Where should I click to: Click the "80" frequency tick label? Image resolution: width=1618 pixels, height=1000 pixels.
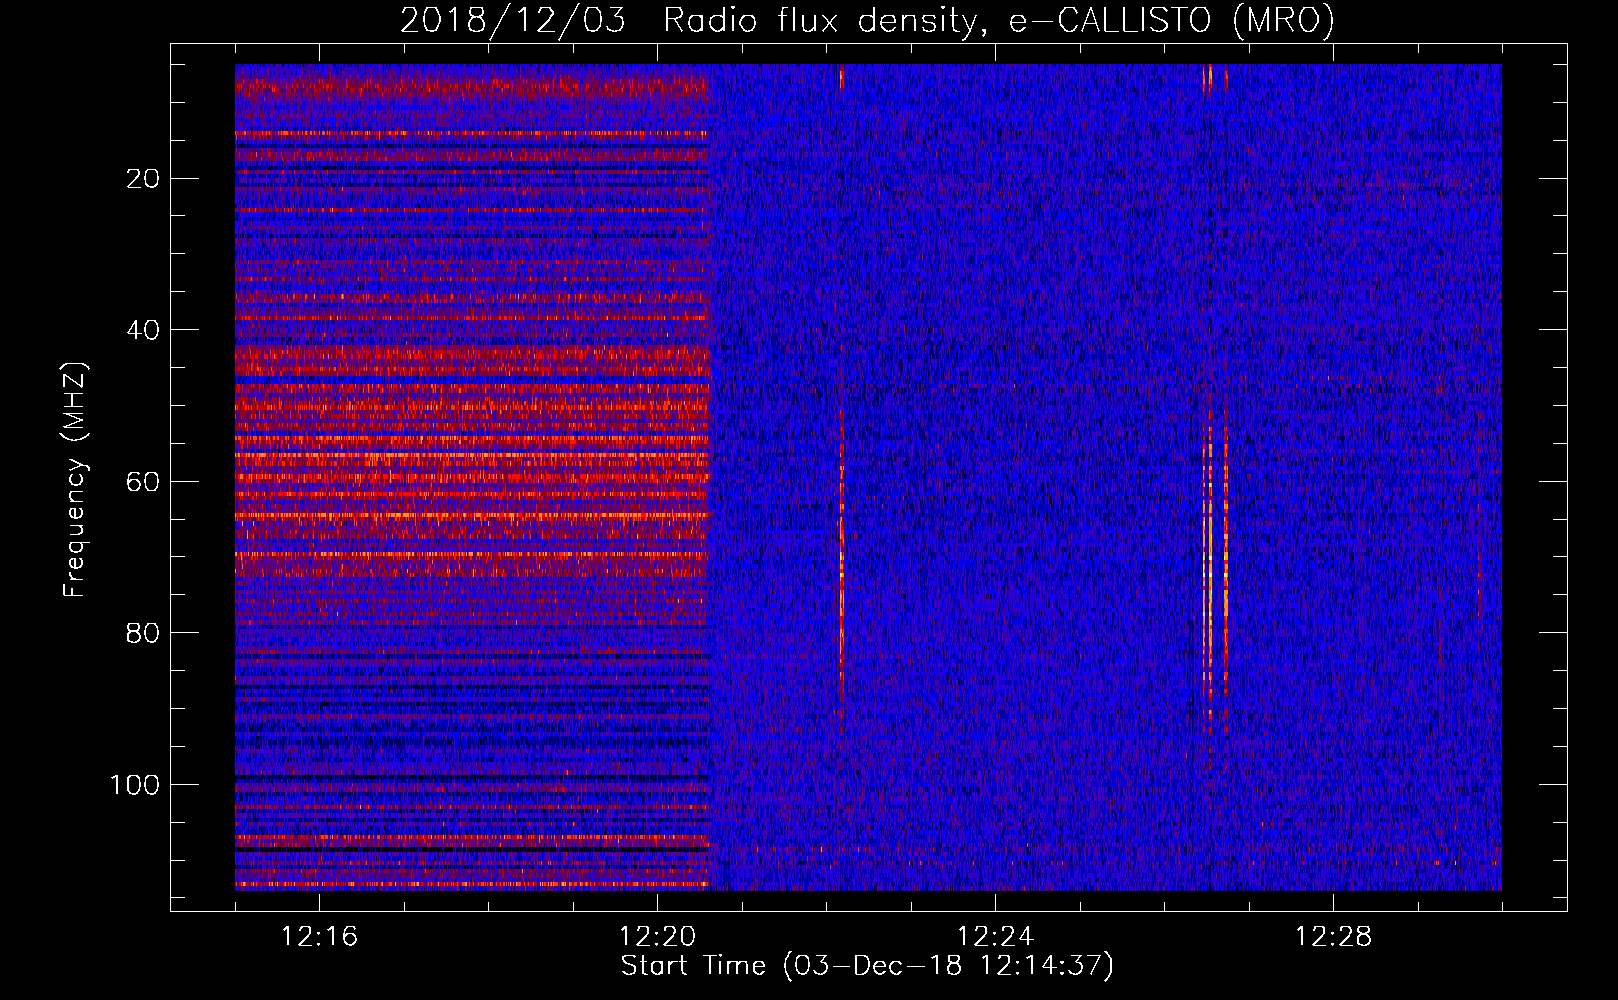[144, 633]
